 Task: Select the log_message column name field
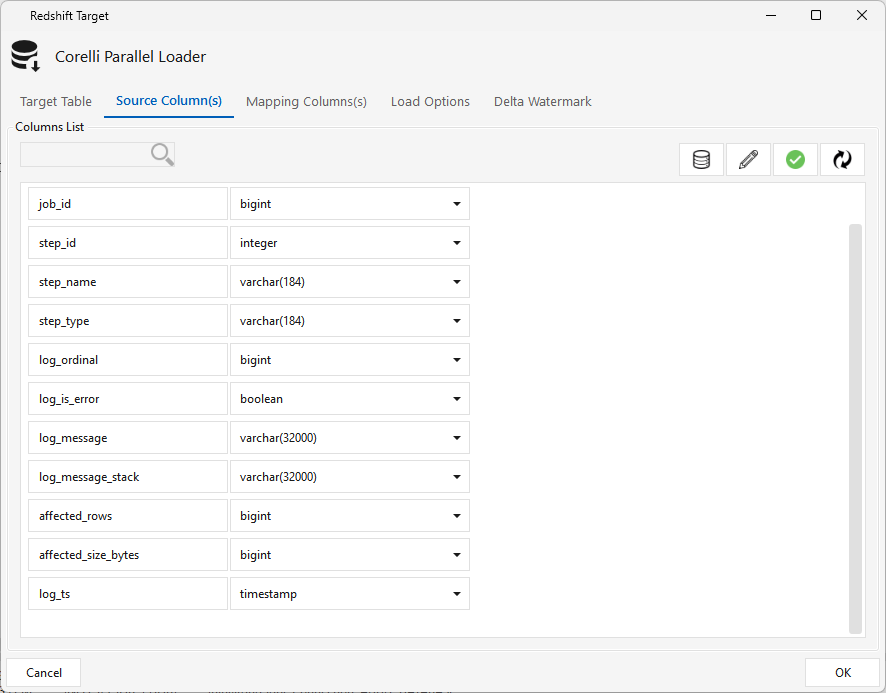tap(128, 438)
